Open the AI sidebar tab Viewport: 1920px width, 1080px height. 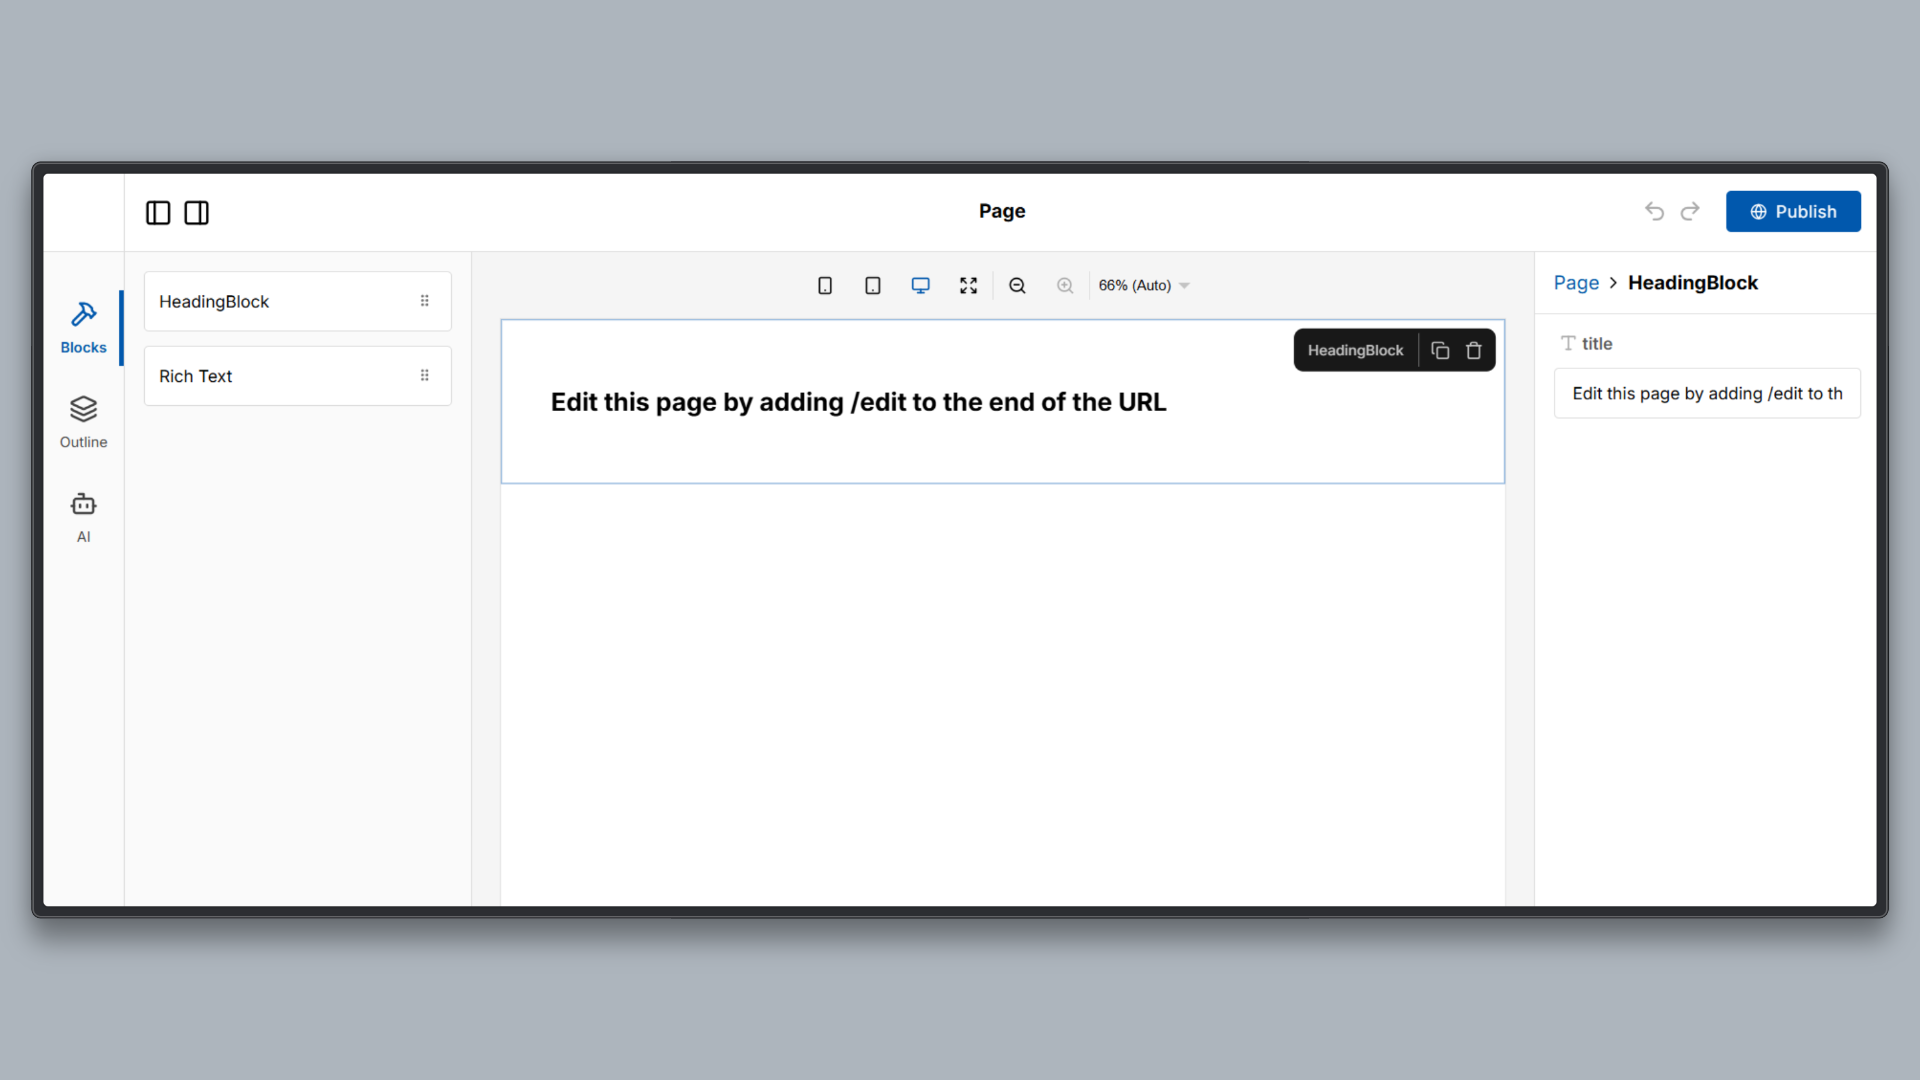coord(83,515)
